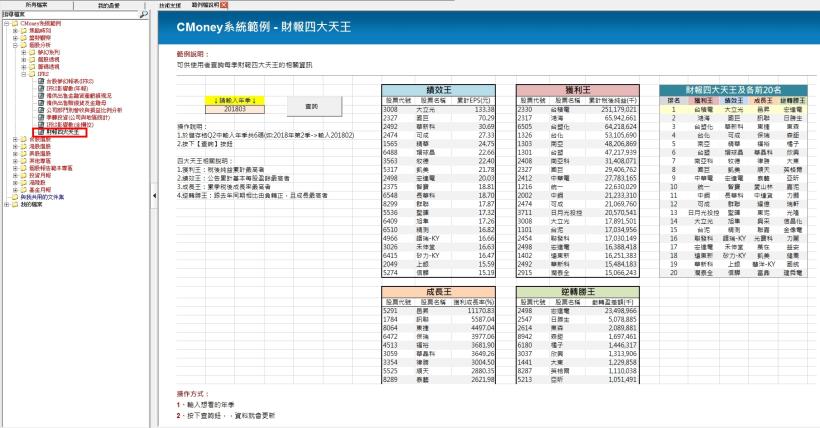This screenshot has width=820, height=428.
Task: Click the 個股分析 folder icon
Action: click(24, 46)
